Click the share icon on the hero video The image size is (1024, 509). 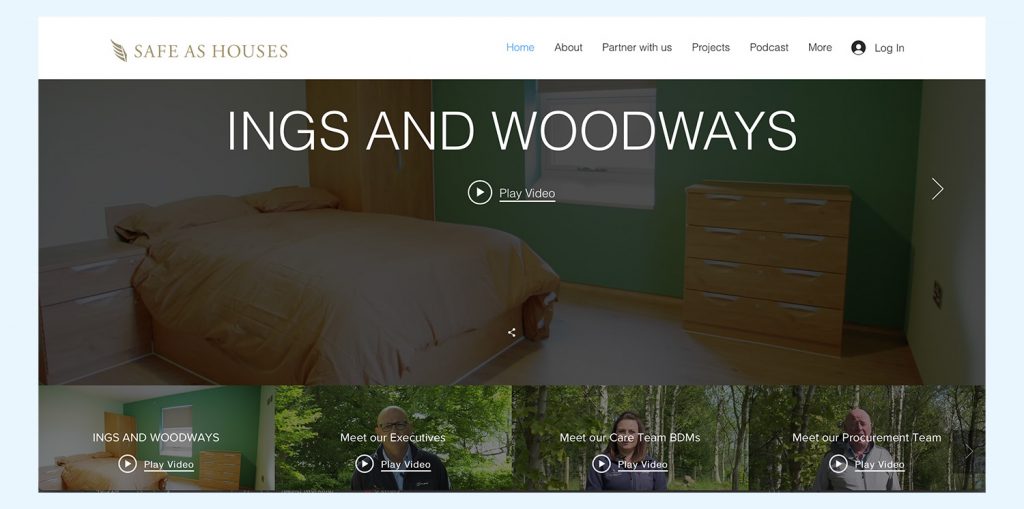pos(512,333)
